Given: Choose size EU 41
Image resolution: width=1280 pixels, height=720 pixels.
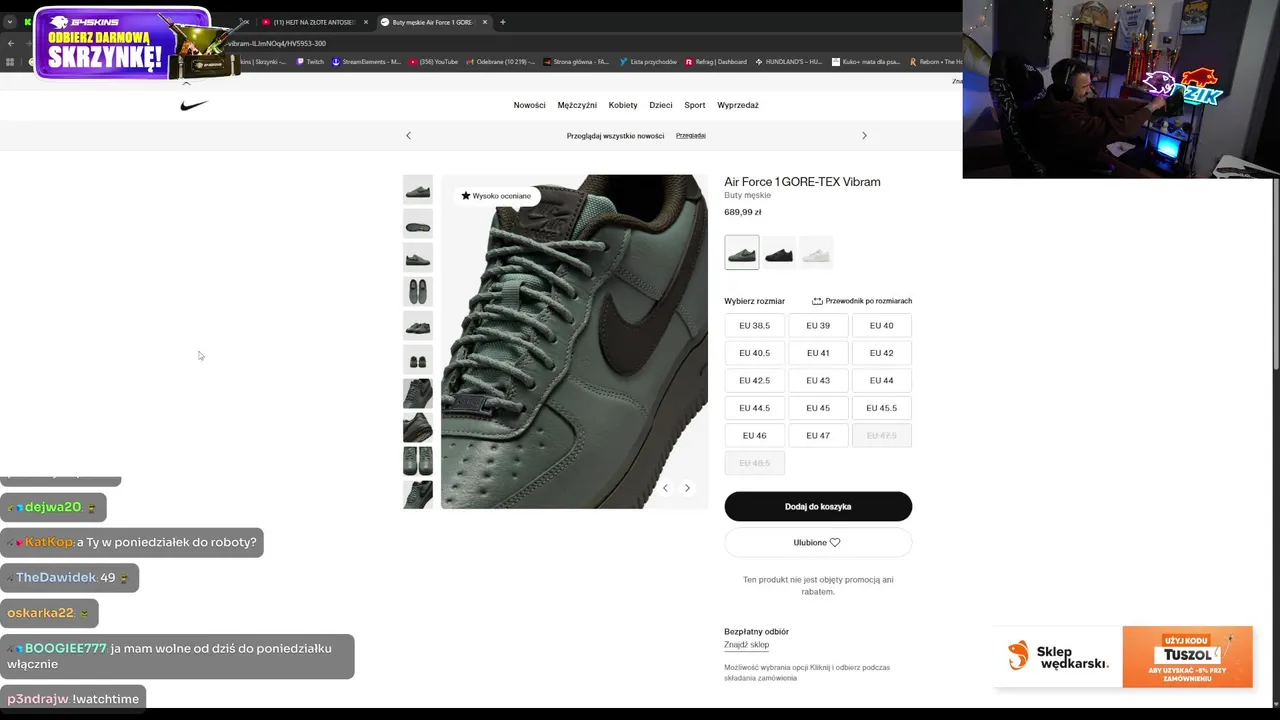Looking at the screenshot, I should click(818, 353).
